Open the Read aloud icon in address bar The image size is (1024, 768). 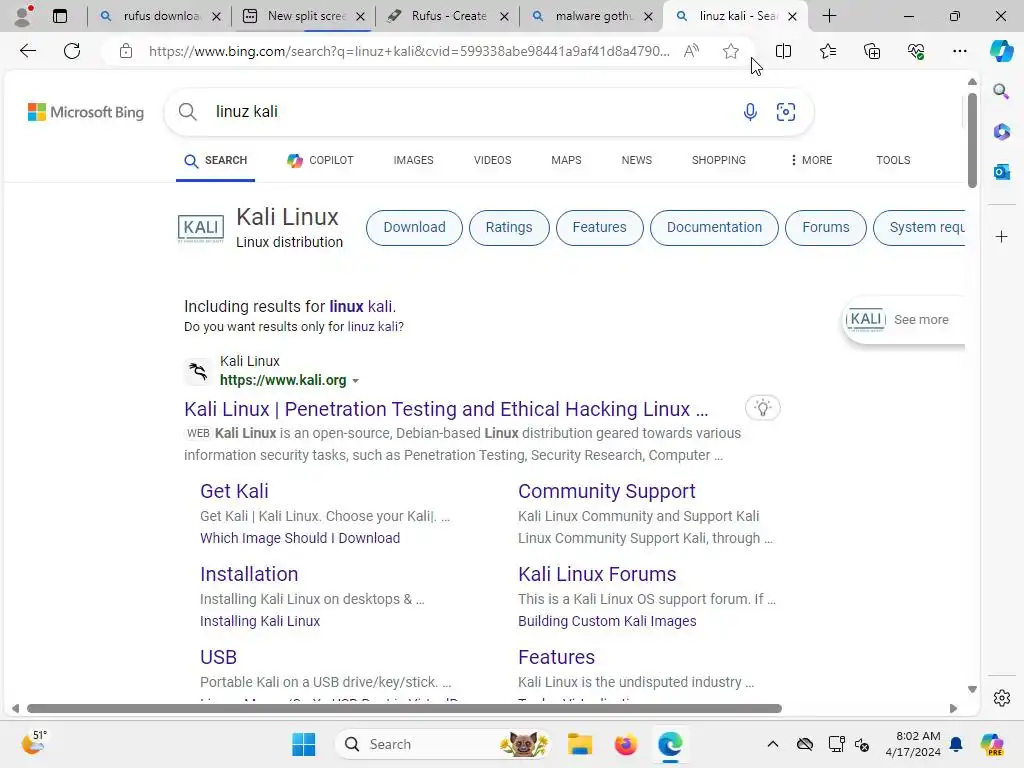pyautogui.click(x=691, y=51)
